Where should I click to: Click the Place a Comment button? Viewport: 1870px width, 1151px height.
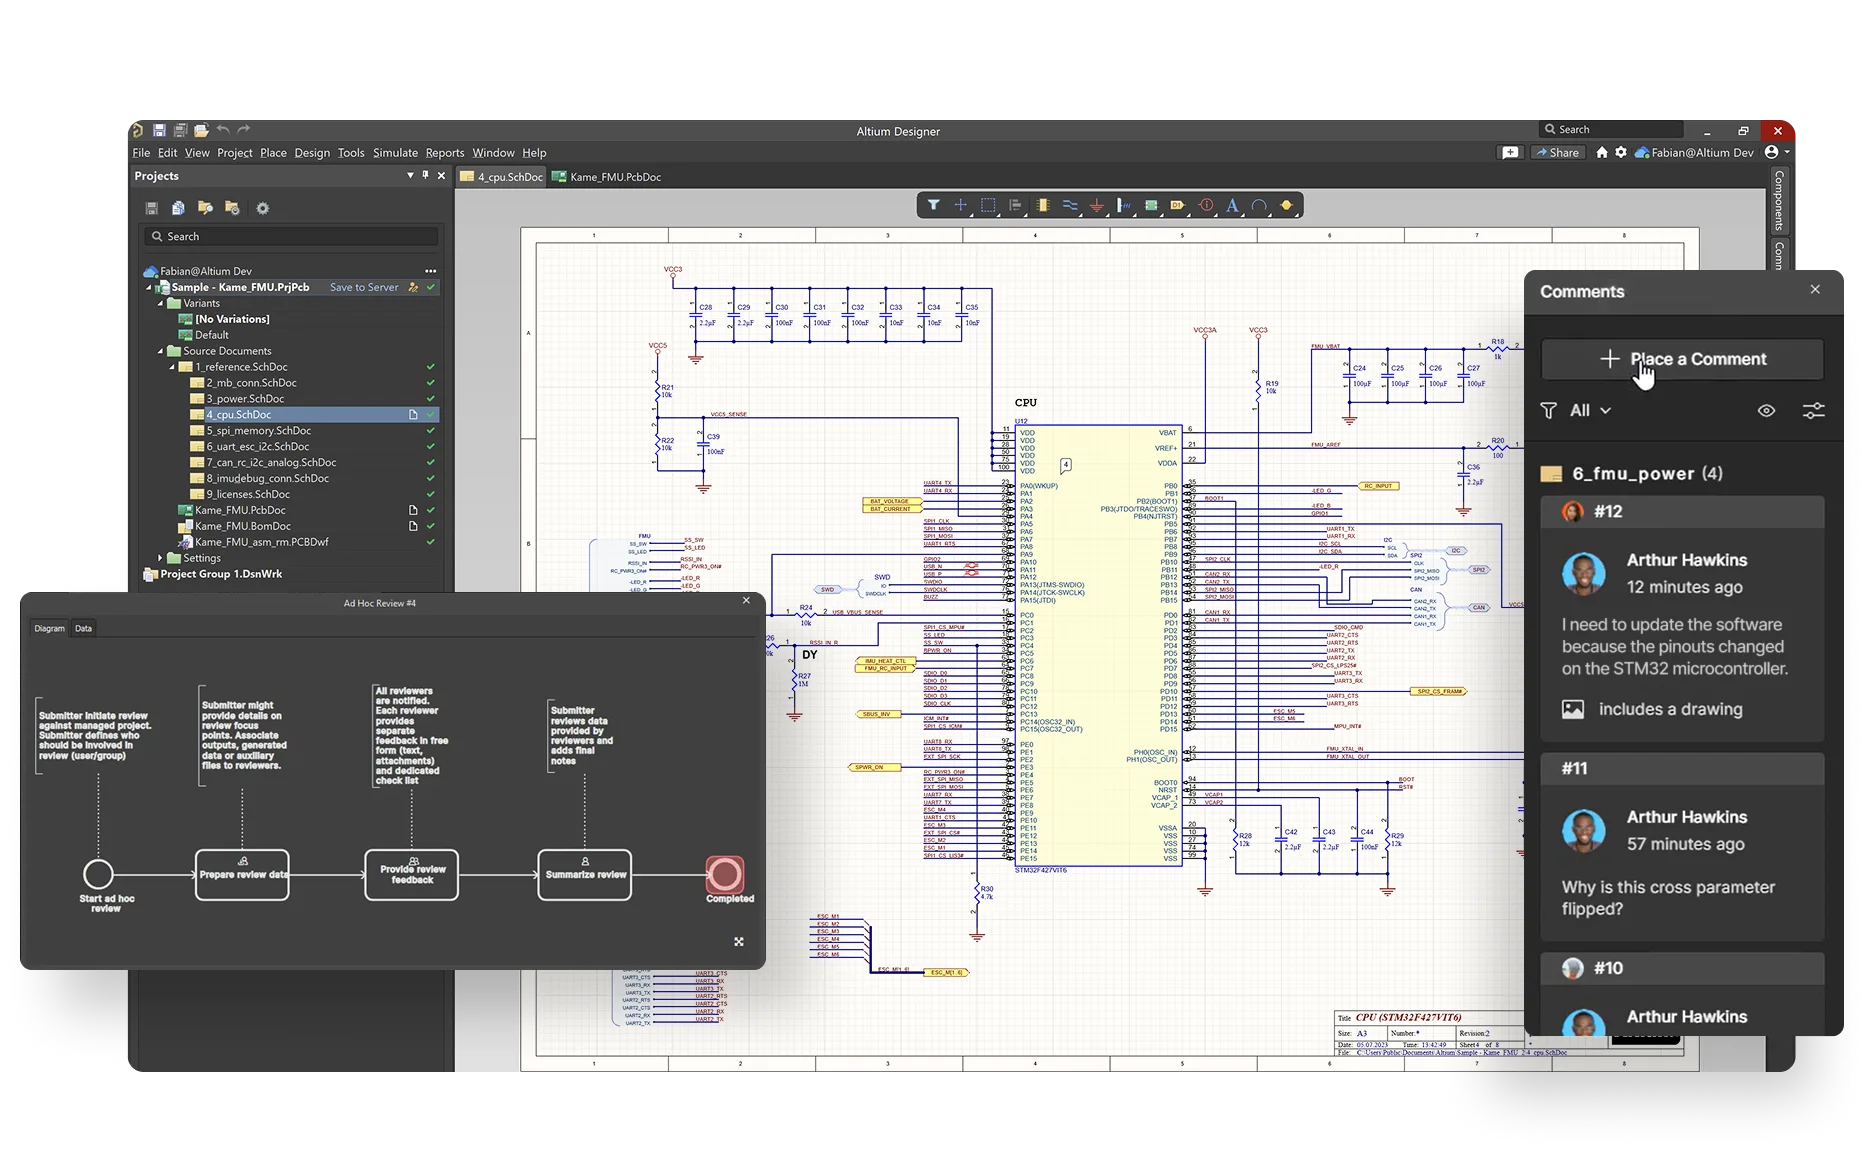(x=1683, y=359)
